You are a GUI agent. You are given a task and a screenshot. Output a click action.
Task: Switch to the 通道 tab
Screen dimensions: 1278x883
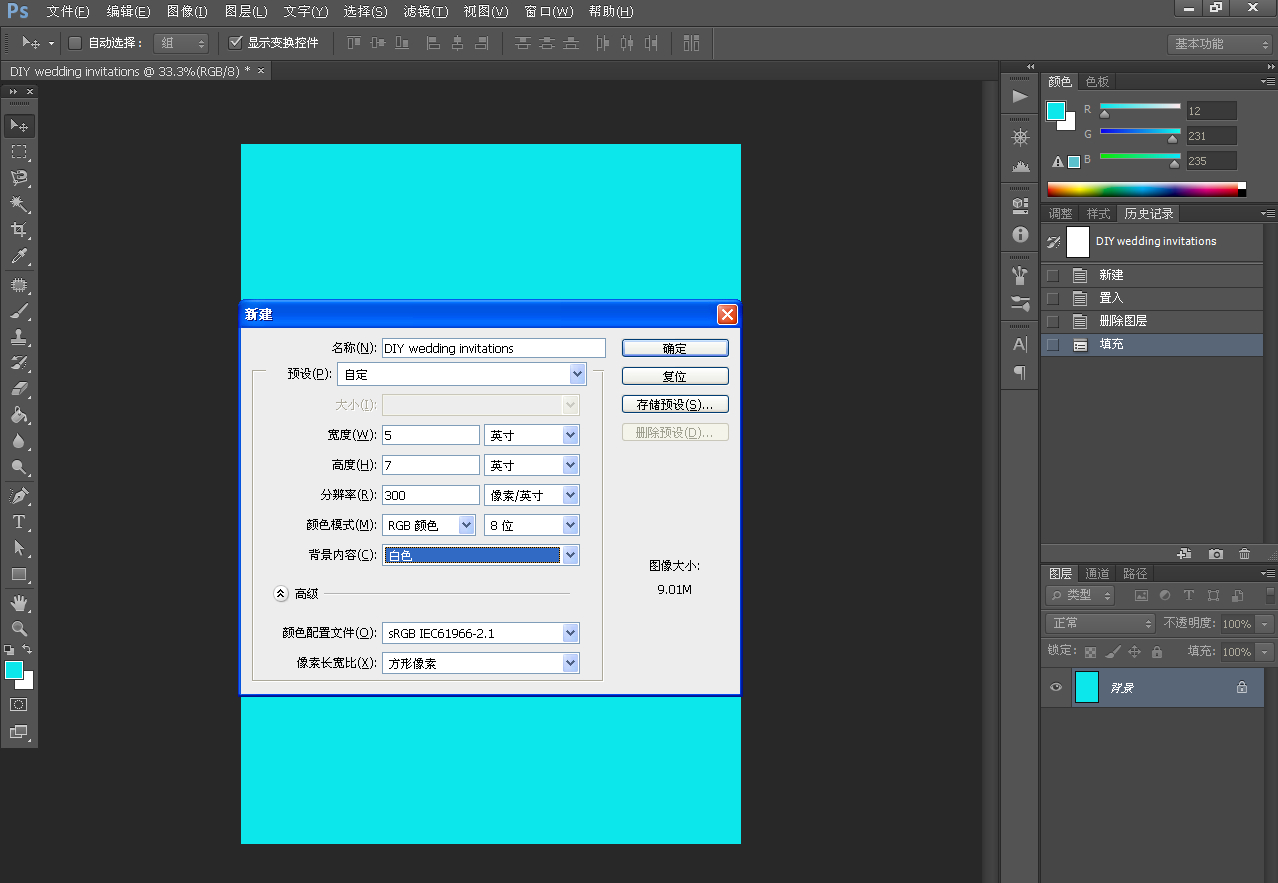(x=1097, y=573)
